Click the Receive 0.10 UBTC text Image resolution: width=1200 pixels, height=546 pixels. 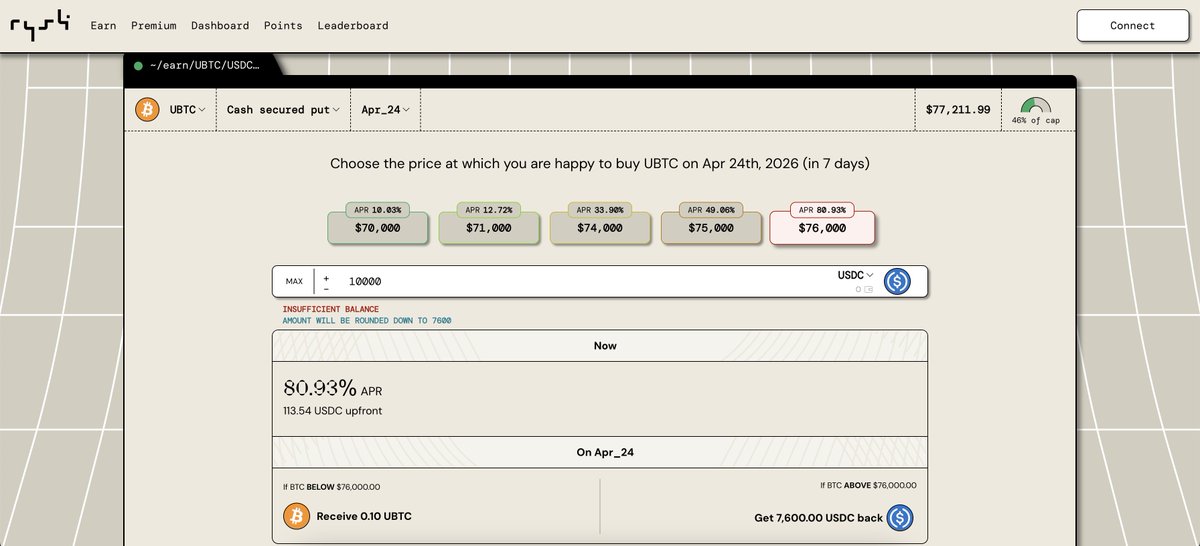[x=364, y=517]
